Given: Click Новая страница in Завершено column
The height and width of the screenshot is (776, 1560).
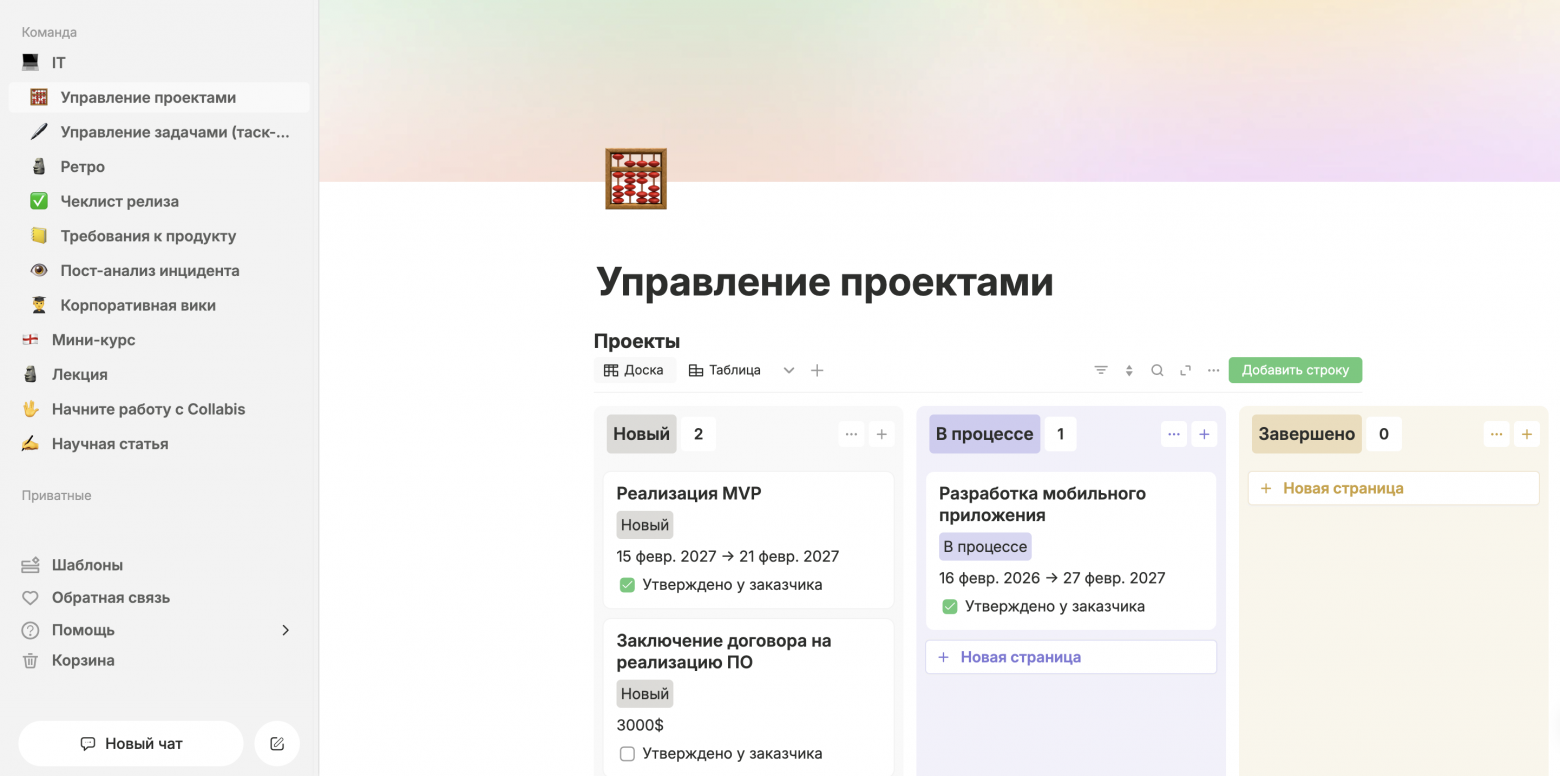Looking at the screenshot, I should coord(1394,488).
